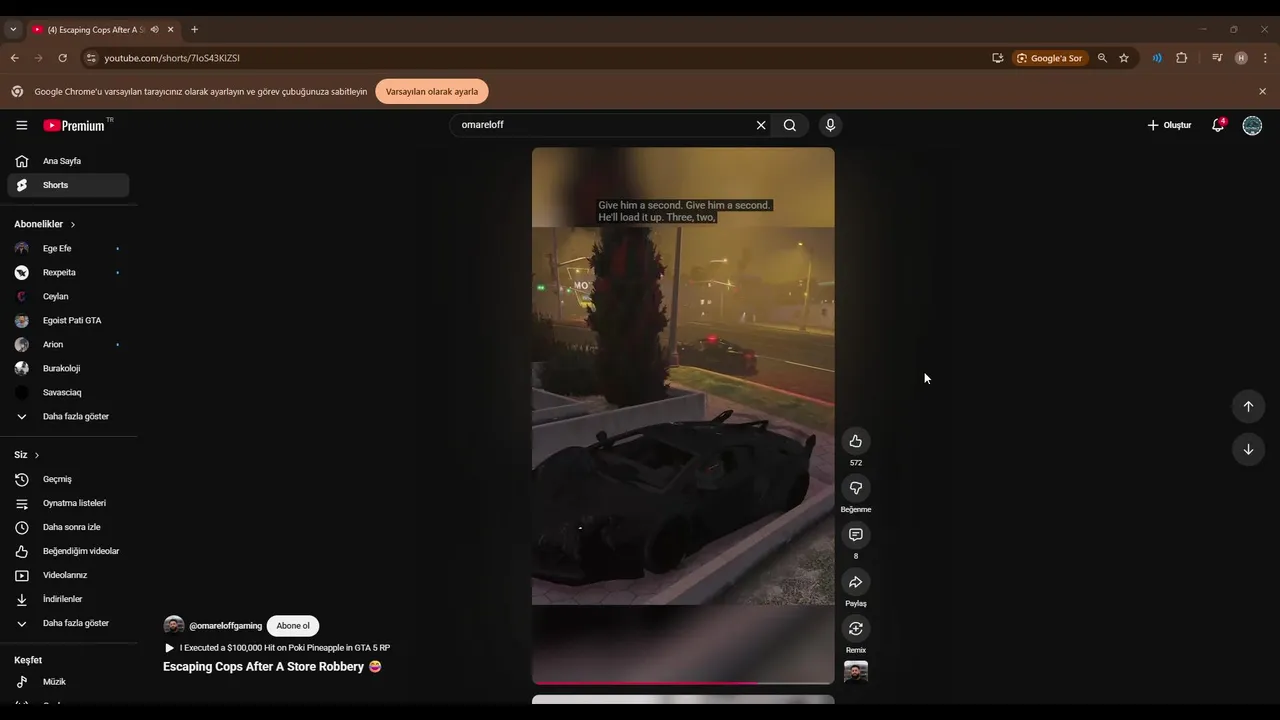Image resolution: width=1280 pixels, height=720 pixels.
Task: Expand Siz section Daha fazla göster
Action: click(68, 623)
